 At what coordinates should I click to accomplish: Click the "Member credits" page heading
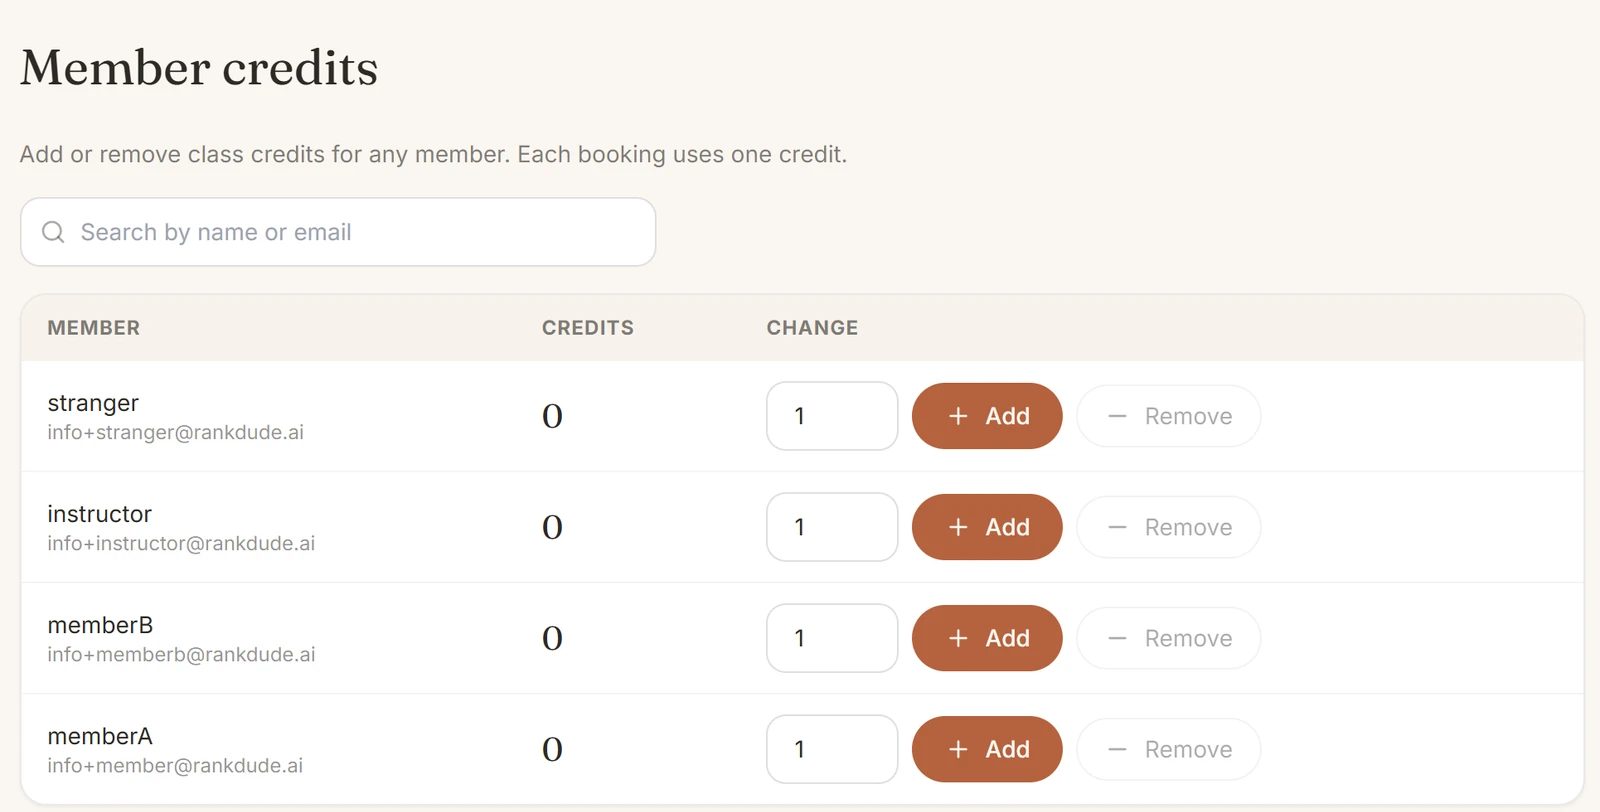point(199,68)
